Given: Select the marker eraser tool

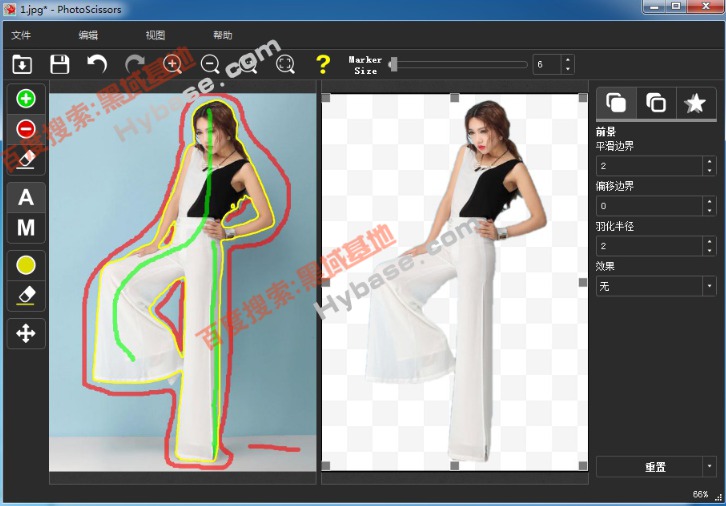Looking at the screenshot, I should click(x=26, y=159).
